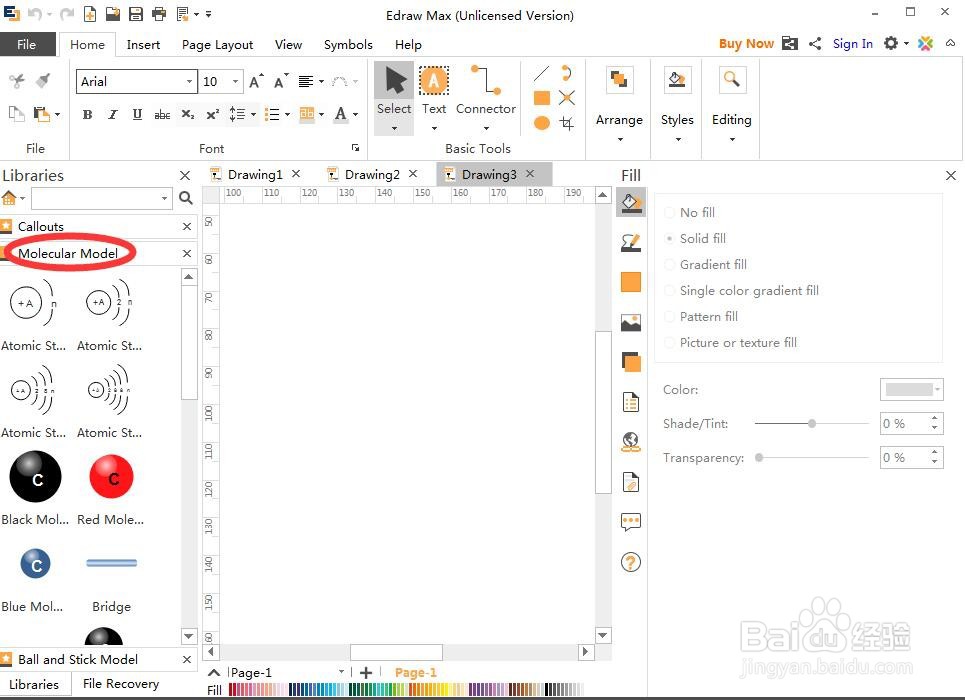Open the Line style panel icon
This screenshot has height=700, width=965.
tap(631, 243)
